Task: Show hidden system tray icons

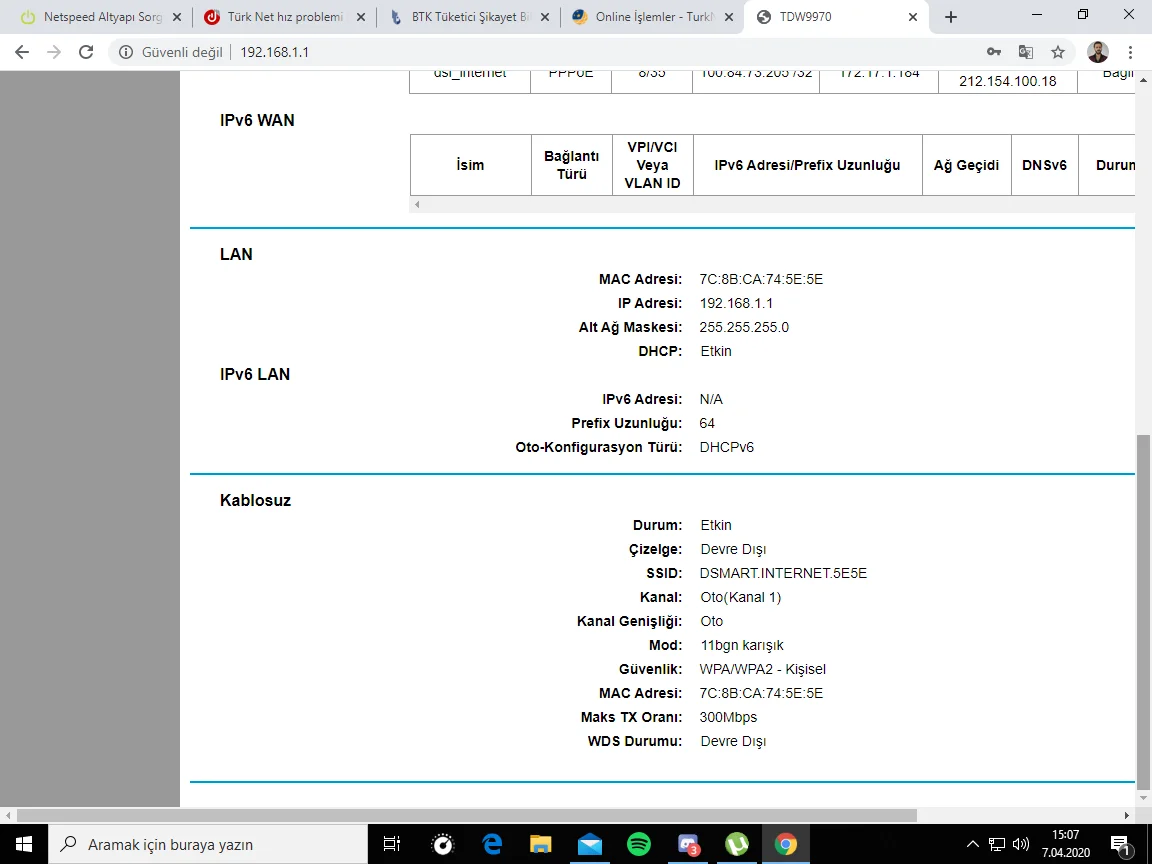Action: 972,844
